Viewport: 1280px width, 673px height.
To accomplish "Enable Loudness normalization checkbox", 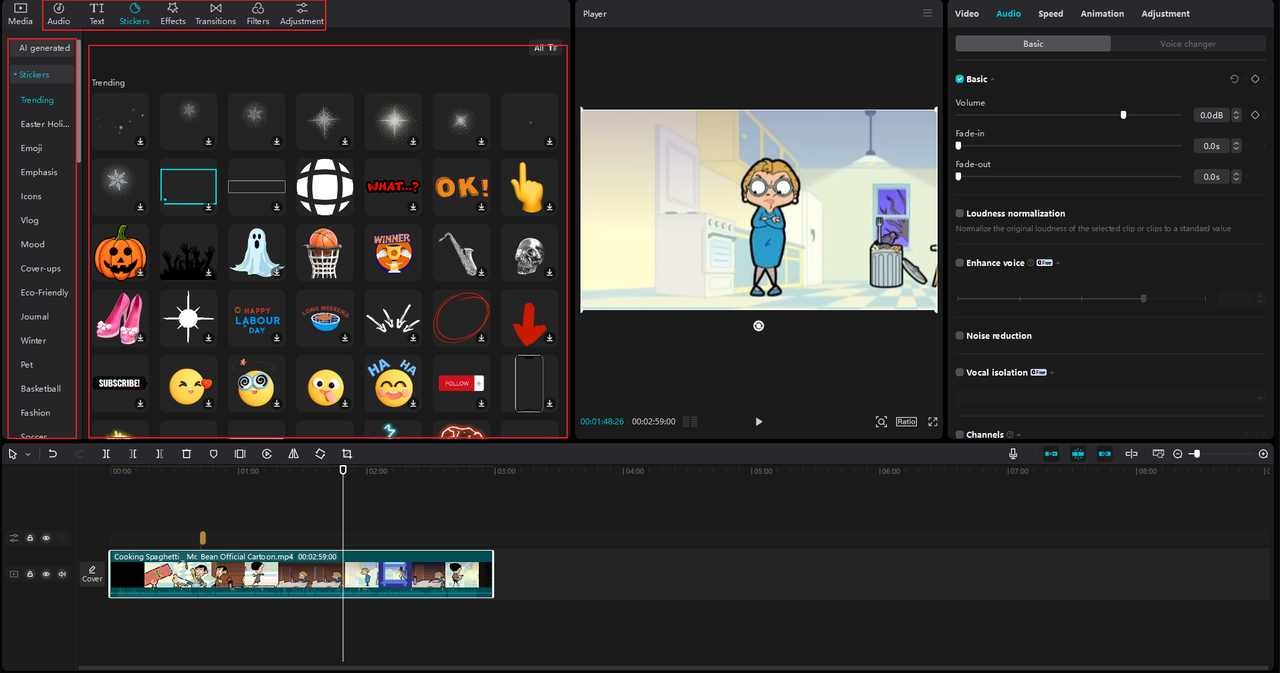I will click(x=960, y=214).
